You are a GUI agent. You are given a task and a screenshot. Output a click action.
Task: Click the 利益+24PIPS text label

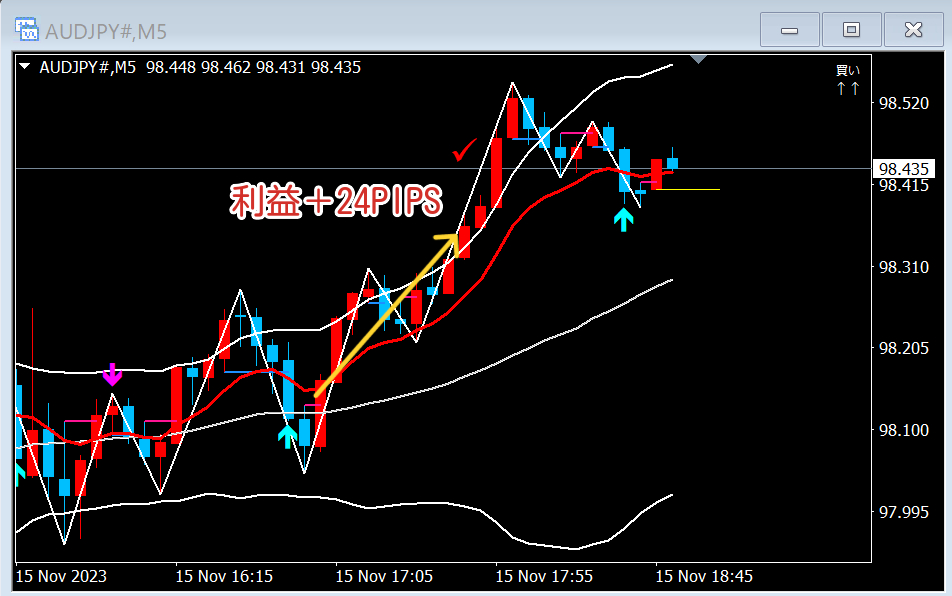336,200
